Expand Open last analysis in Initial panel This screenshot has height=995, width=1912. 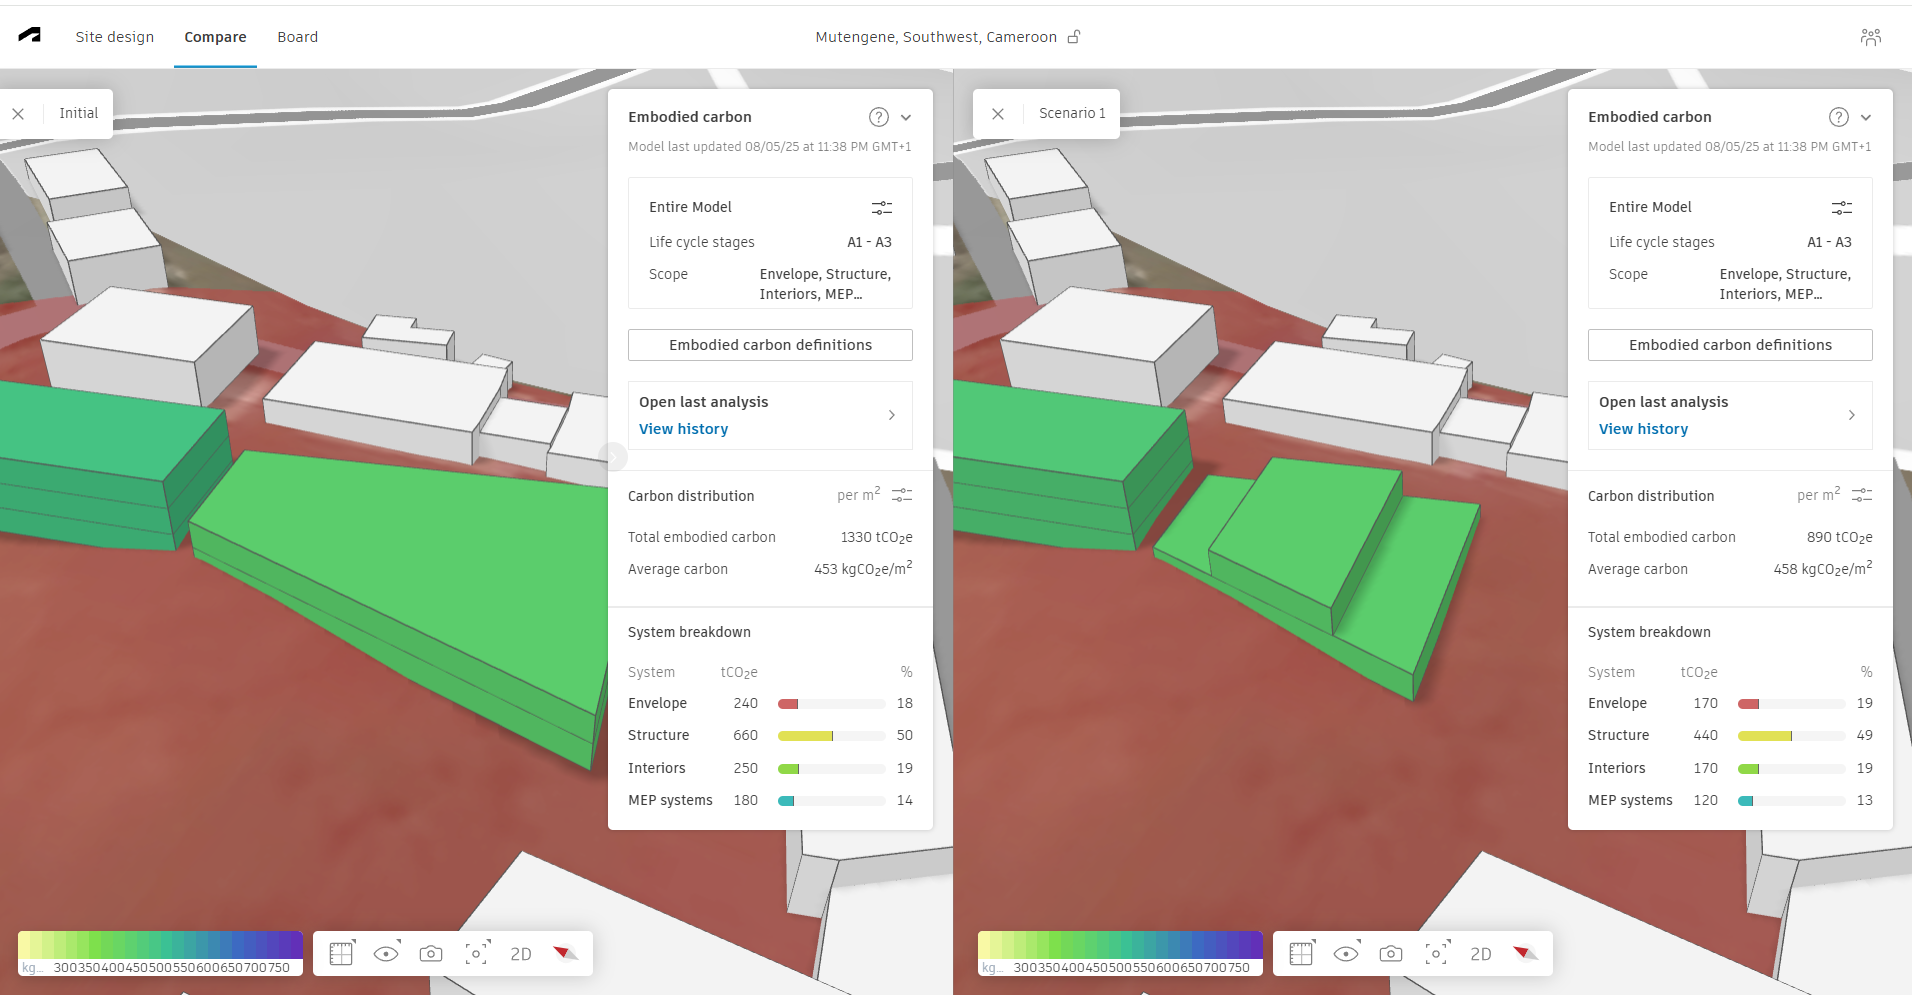(x=891, y=415)
